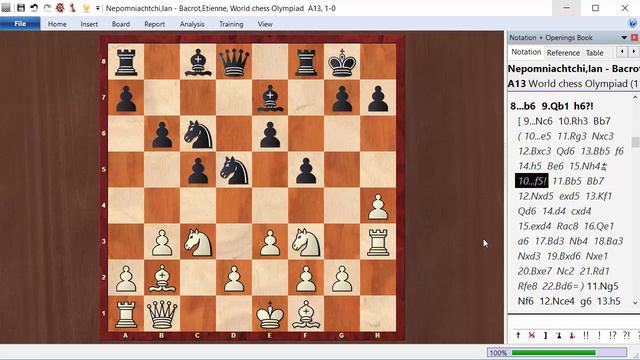The image size is (640, 360).
Task: Click the red engine icon in title bar
Action: (x=60, y=8)
